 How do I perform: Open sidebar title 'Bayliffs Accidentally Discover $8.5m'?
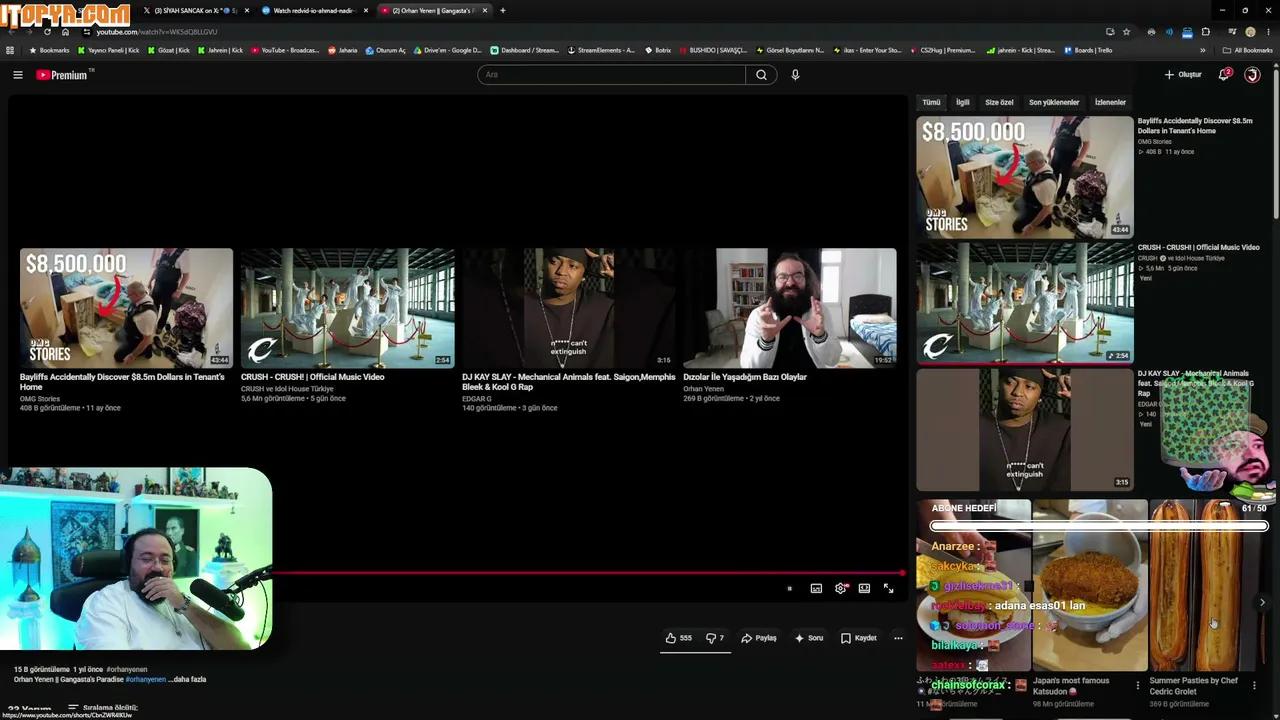[1195, 126]
